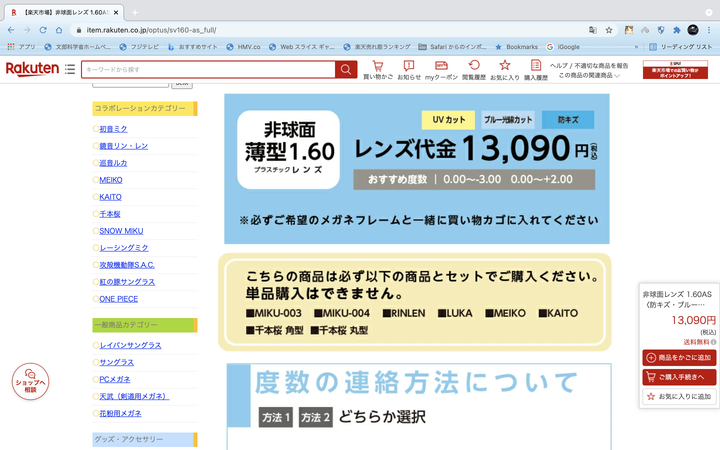Open browsing history 閲覧履歴
The image size is (720, 450).
pos(474,70)
